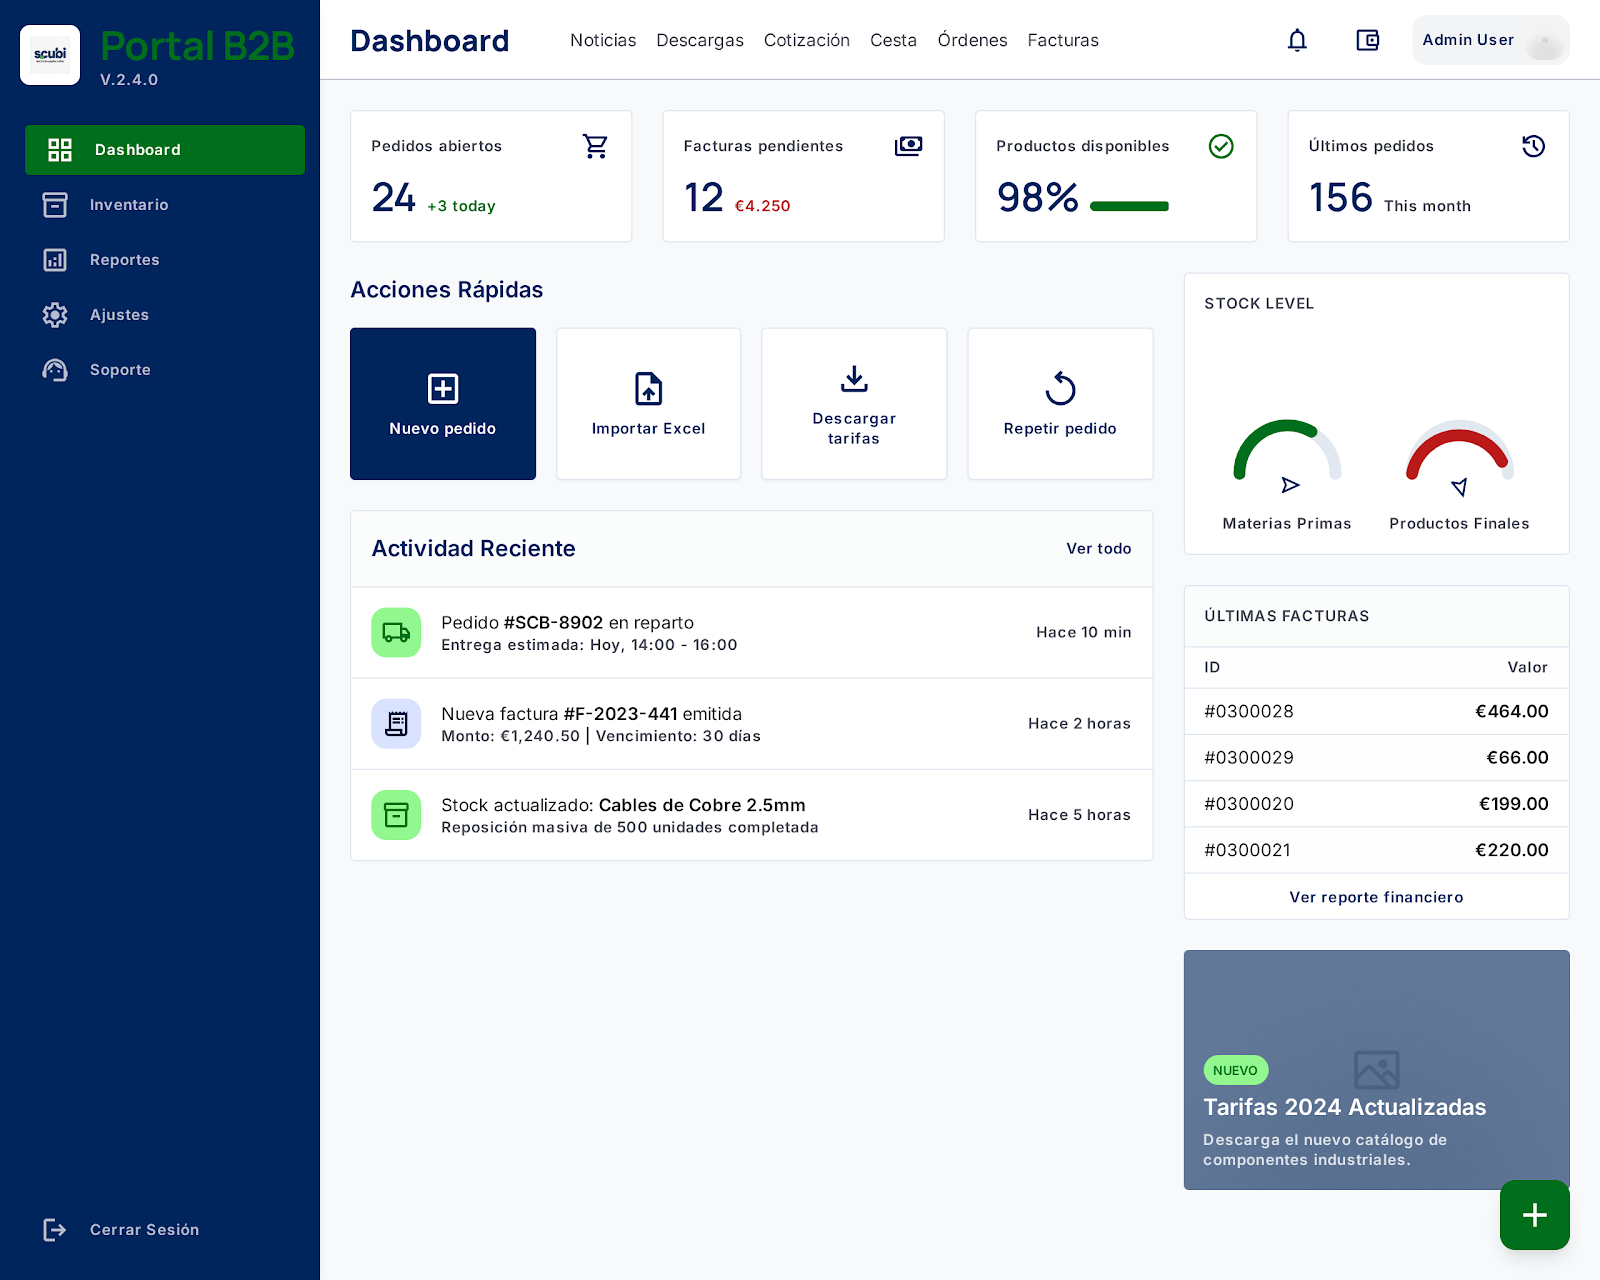1600x1280 pixels.
Task: Open the Noticias tab
Action: [x=603, y=40]
